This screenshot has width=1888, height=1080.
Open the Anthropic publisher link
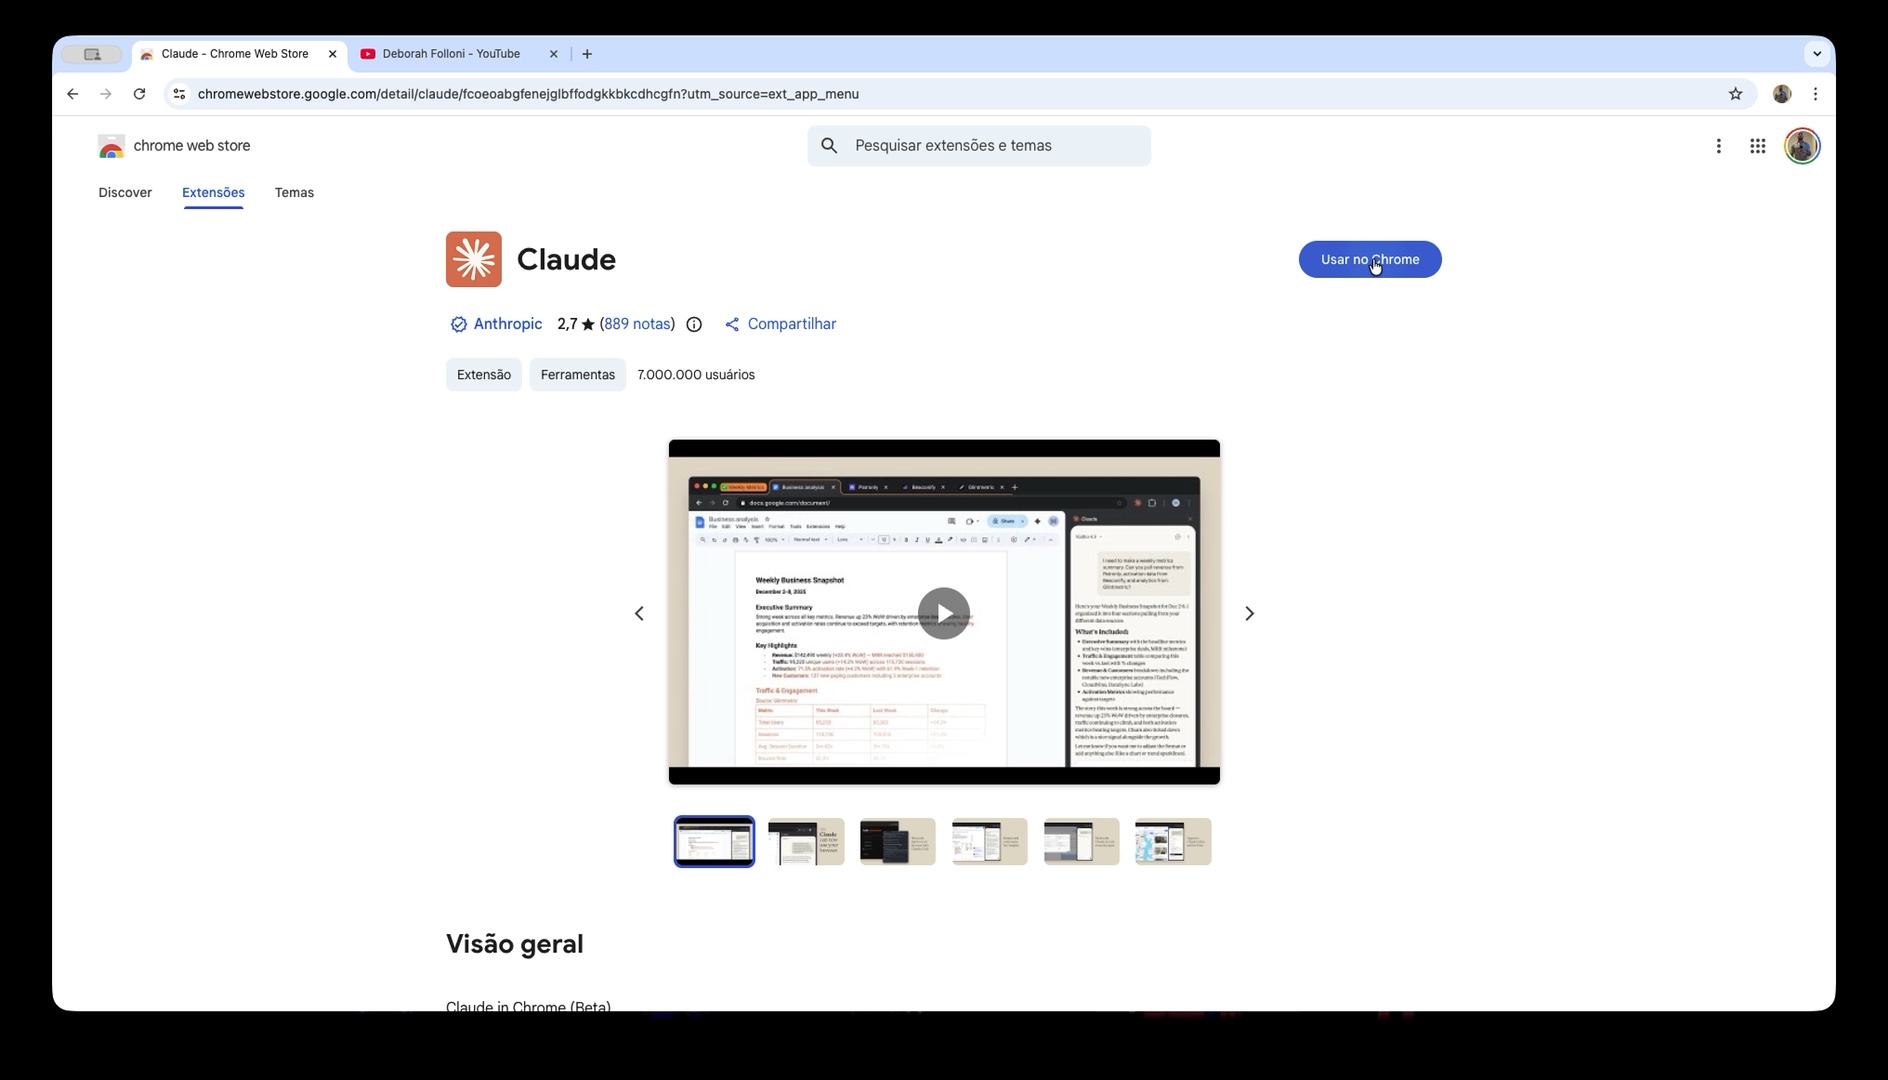508,324
